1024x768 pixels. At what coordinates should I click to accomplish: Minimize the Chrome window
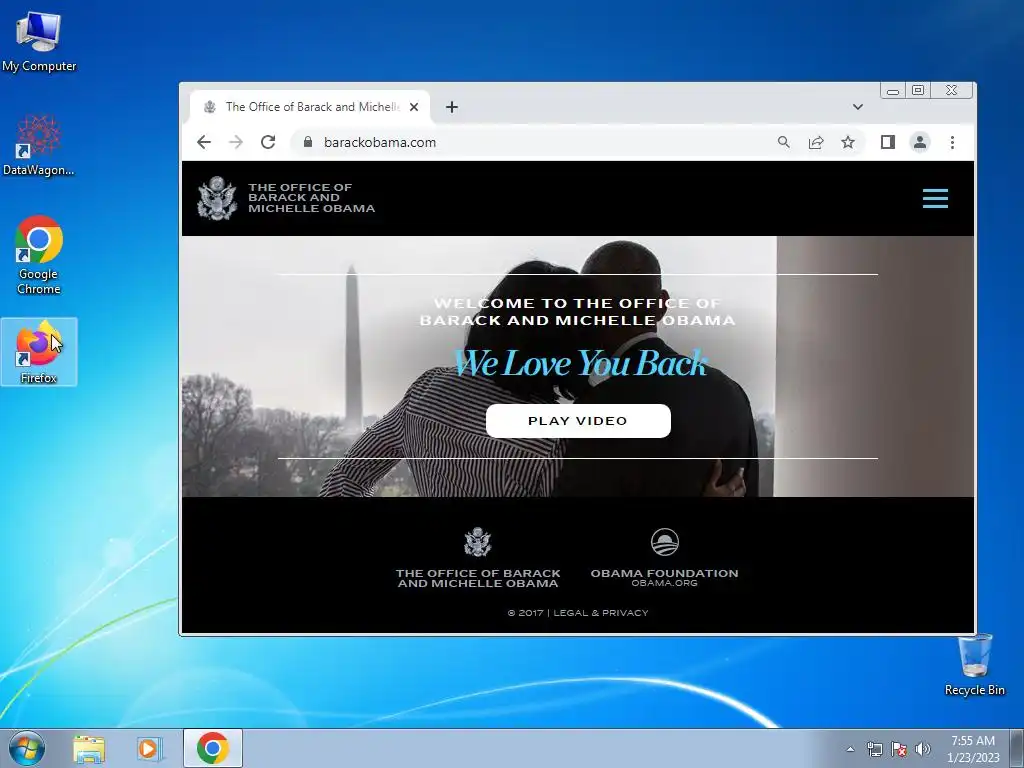point(893,91)
